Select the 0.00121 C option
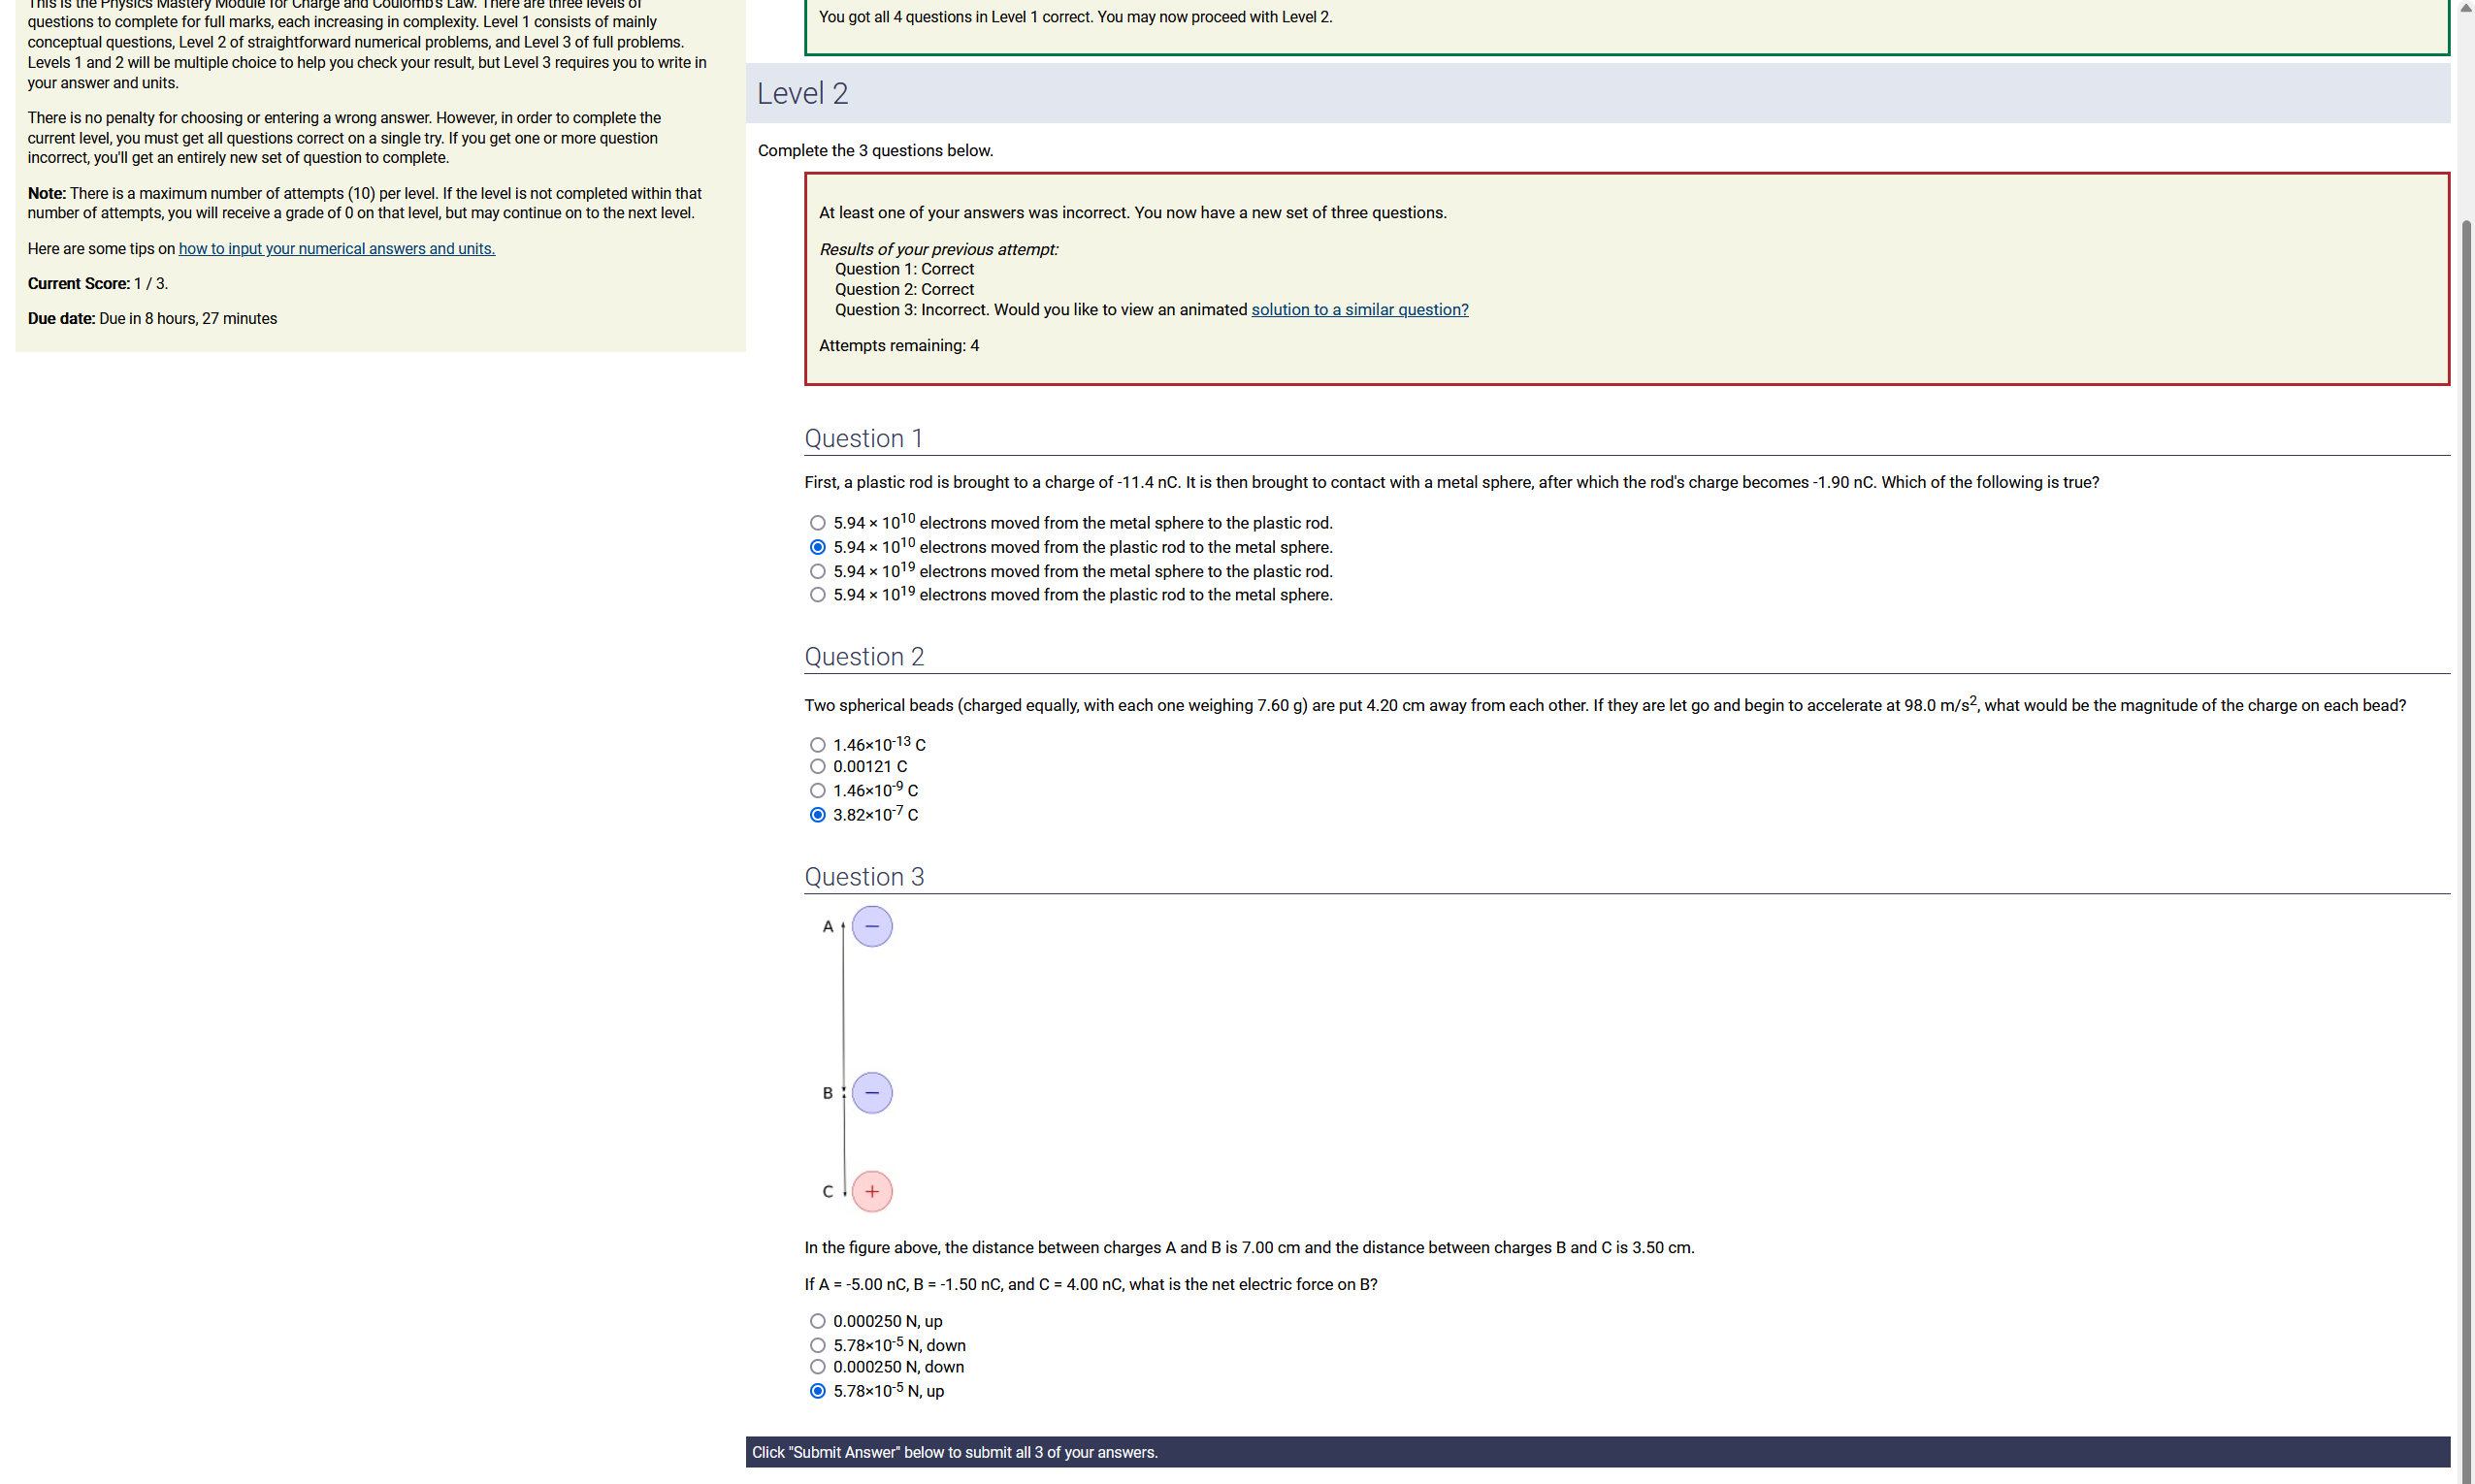2475x1484 pixels. 817,767
